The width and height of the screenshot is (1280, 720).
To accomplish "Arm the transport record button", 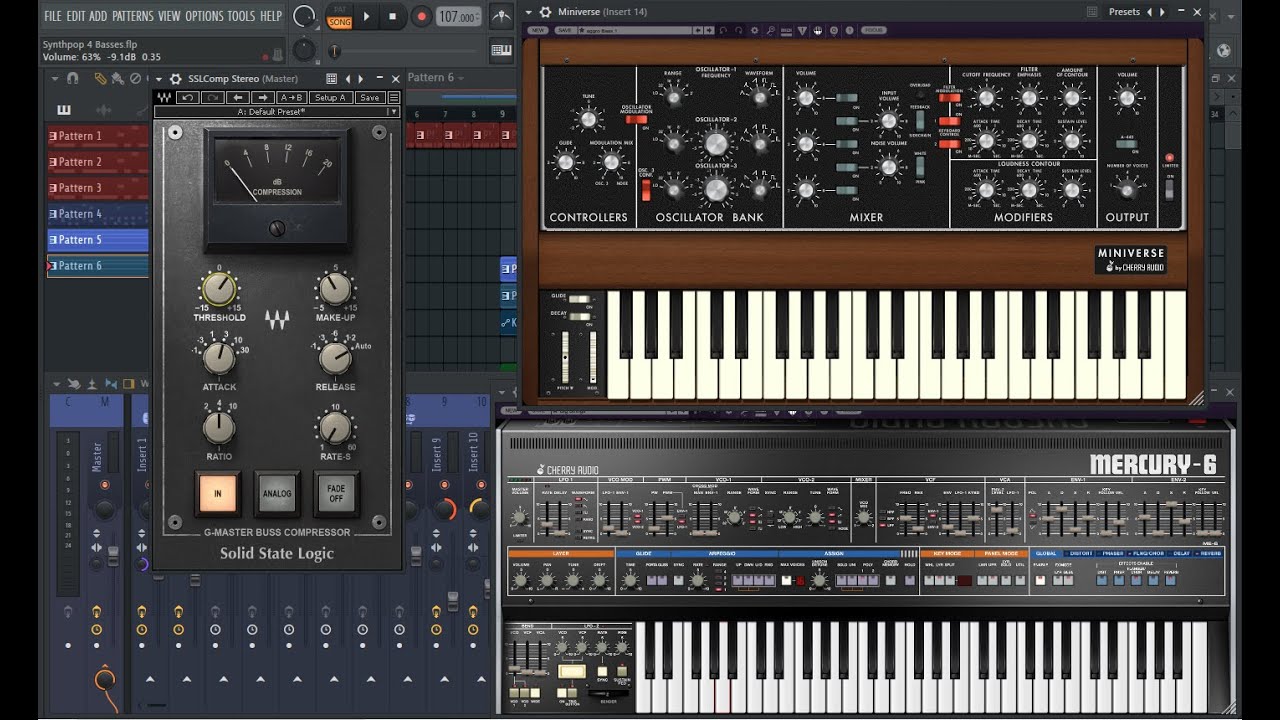I will [x=421, y=16].
